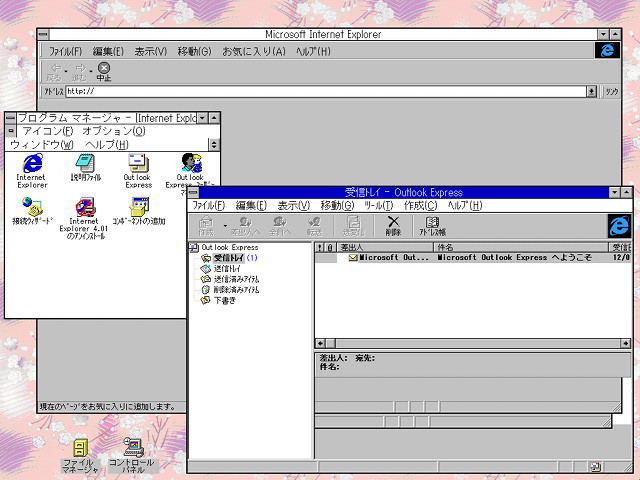This screenshot has width=640, height=480.
Task: Open オプション(O) menu in Program Manager
Action: click(x=113, y=131)
